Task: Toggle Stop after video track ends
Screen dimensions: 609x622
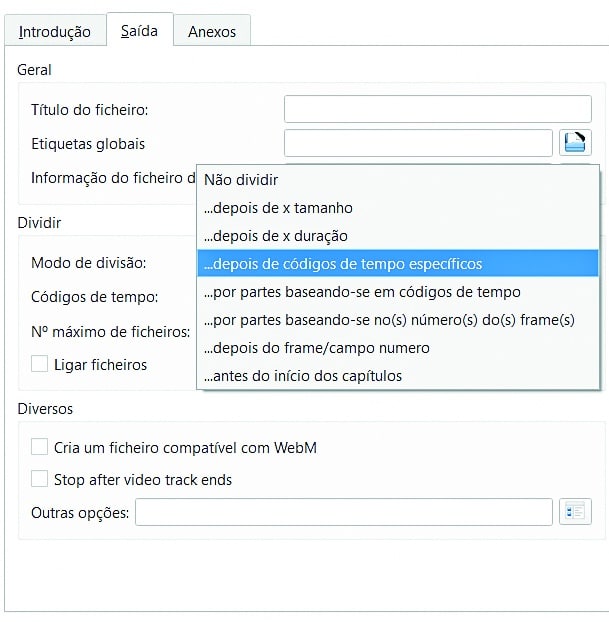Action: [40, 479]
